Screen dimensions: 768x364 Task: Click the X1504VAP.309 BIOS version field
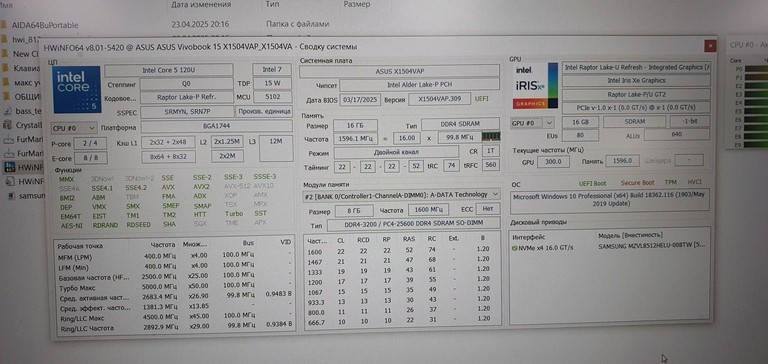pyautogui.click(x=439, y=99)
